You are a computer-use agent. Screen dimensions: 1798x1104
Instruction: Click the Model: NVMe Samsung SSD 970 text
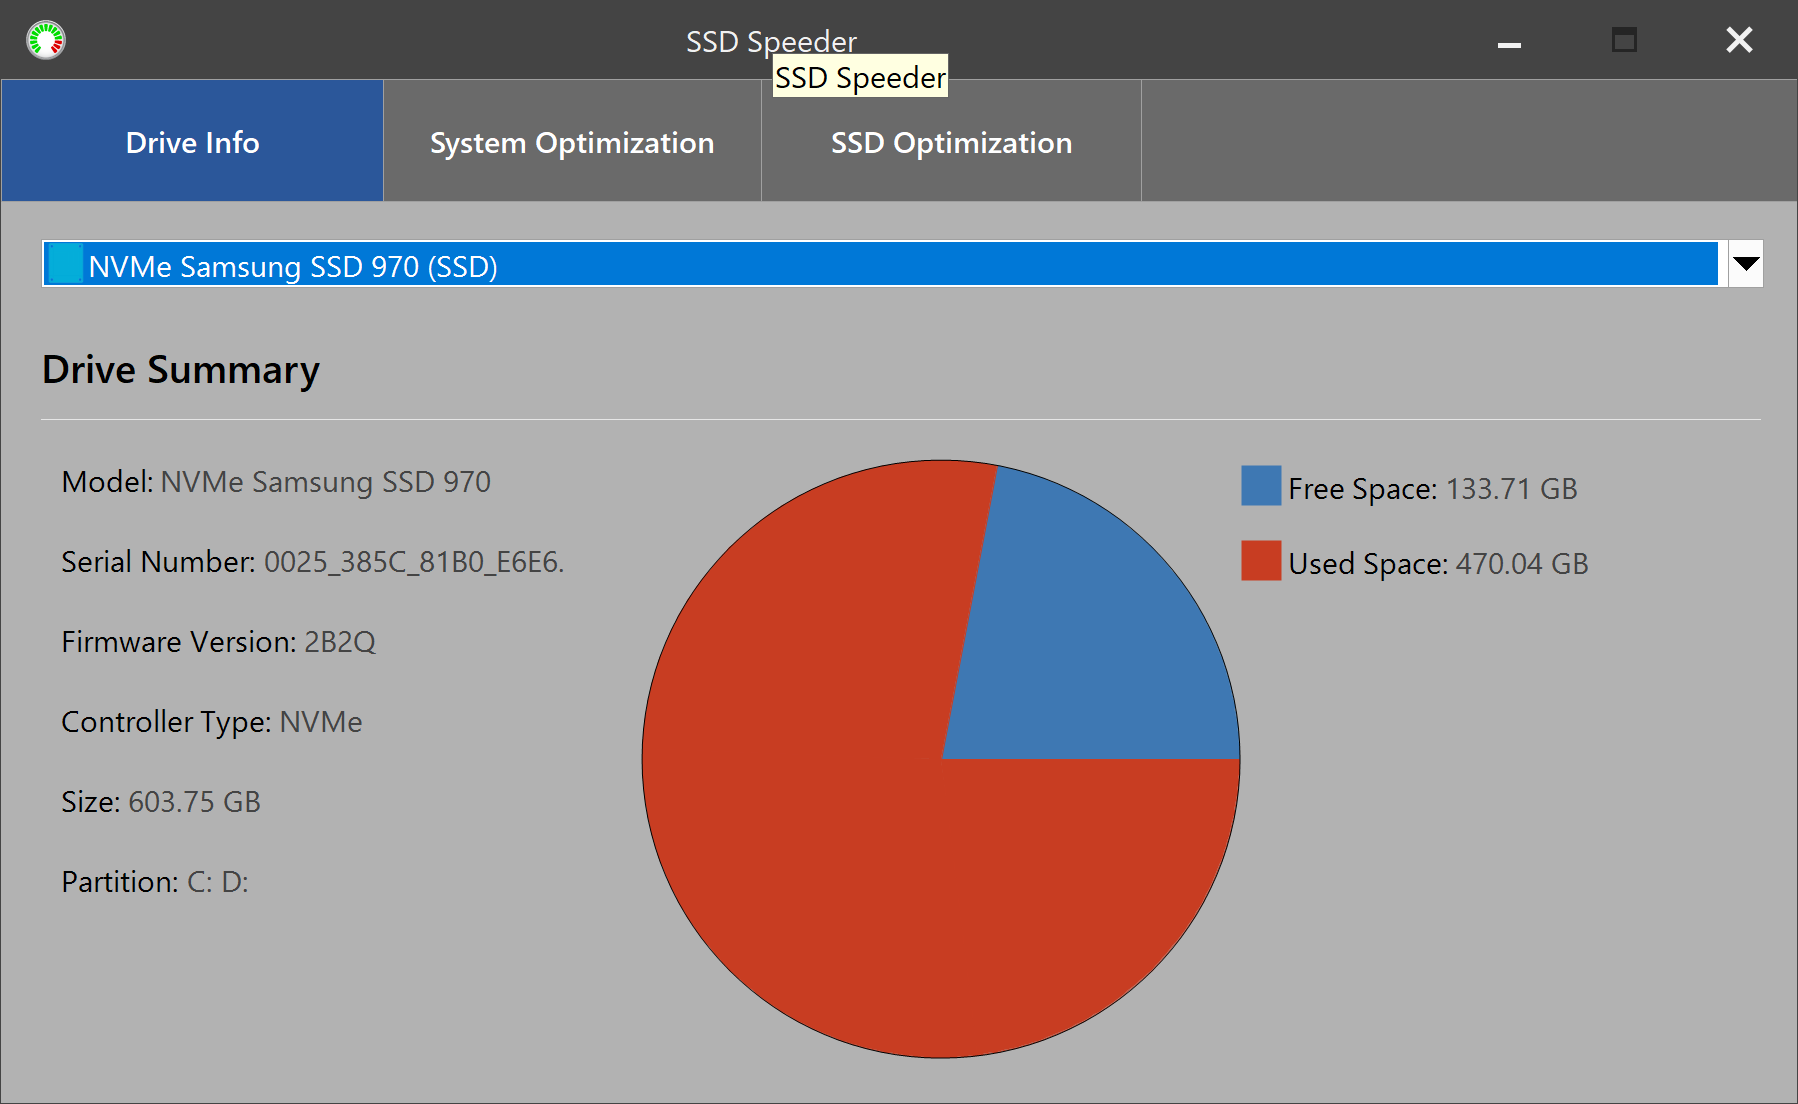(276, 482)
